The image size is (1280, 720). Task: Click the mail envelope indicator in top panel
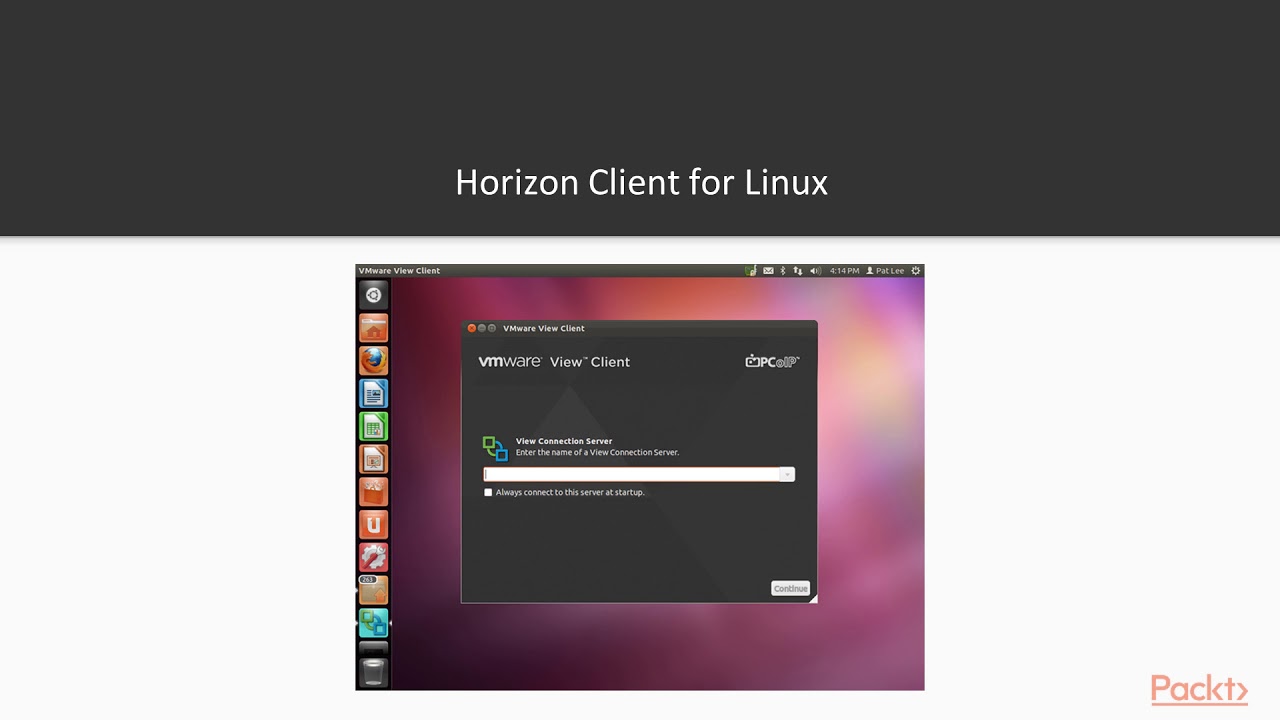768,271
